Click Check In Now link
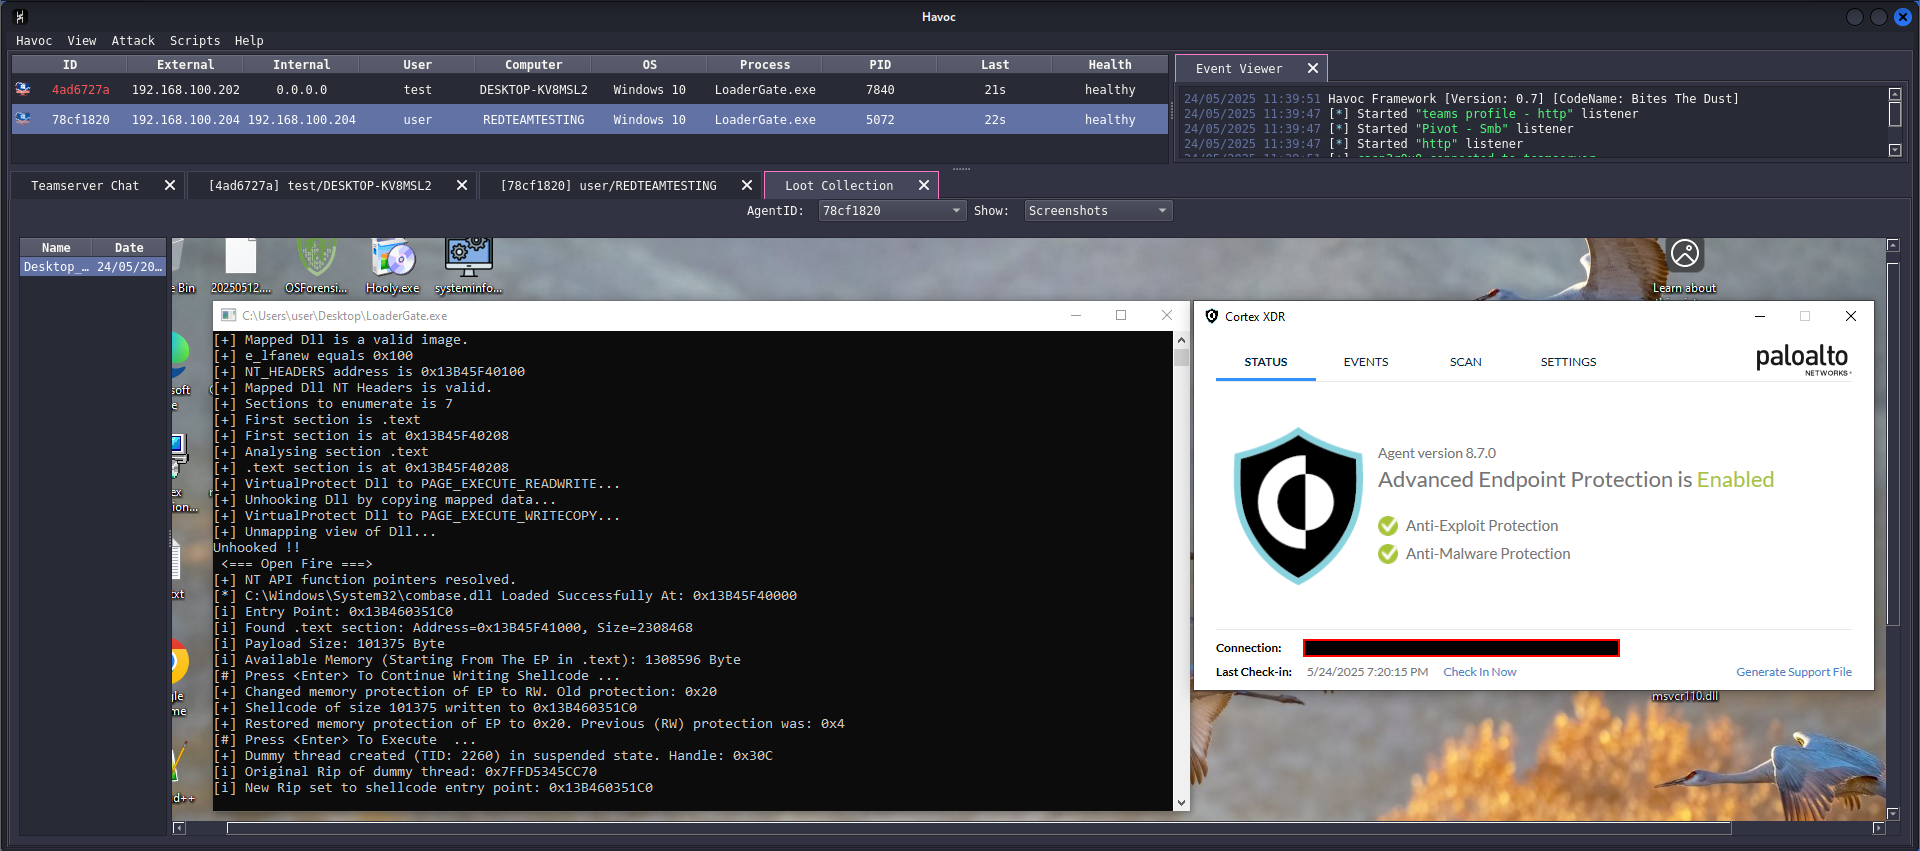This screenshot has width=1920, height=851. click(1479, 672)
